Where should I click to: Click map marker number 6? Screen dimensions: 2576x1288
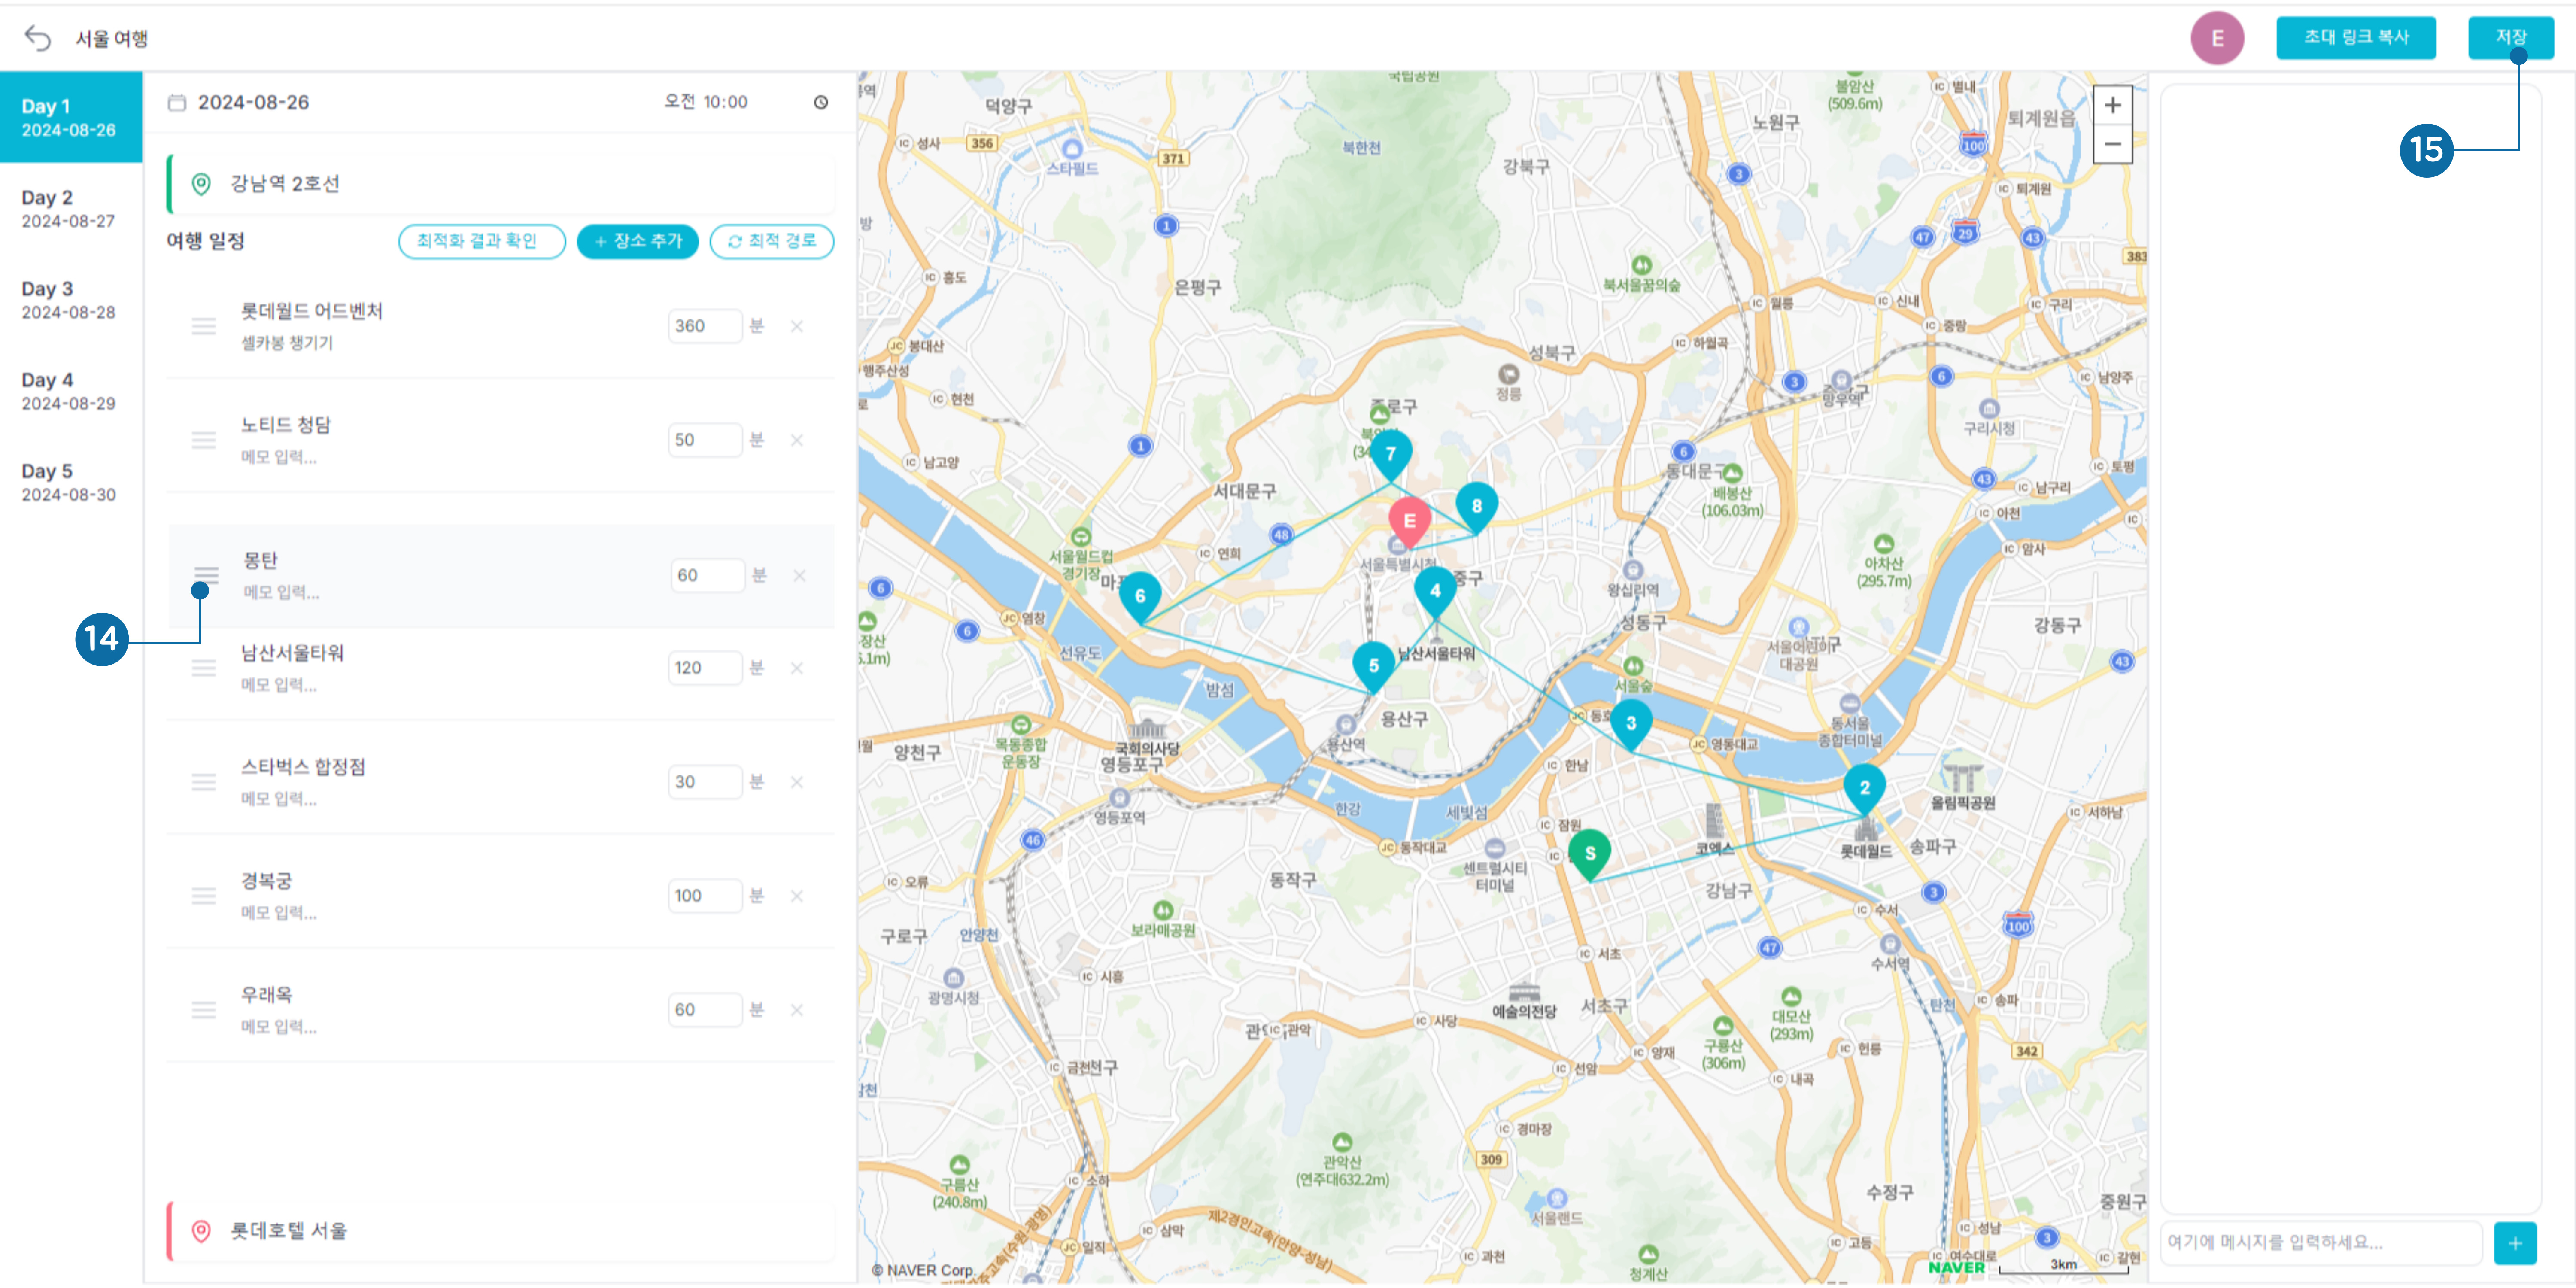coord(1139,597)
